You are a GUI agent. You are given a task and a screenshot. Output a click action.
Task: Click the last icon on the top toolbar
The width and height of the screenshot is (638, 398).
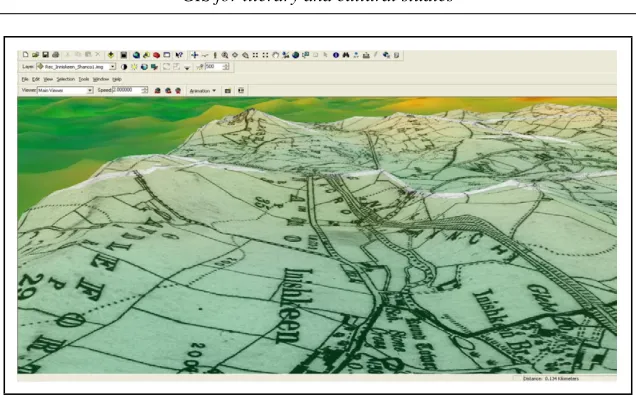tap(396, 55)
